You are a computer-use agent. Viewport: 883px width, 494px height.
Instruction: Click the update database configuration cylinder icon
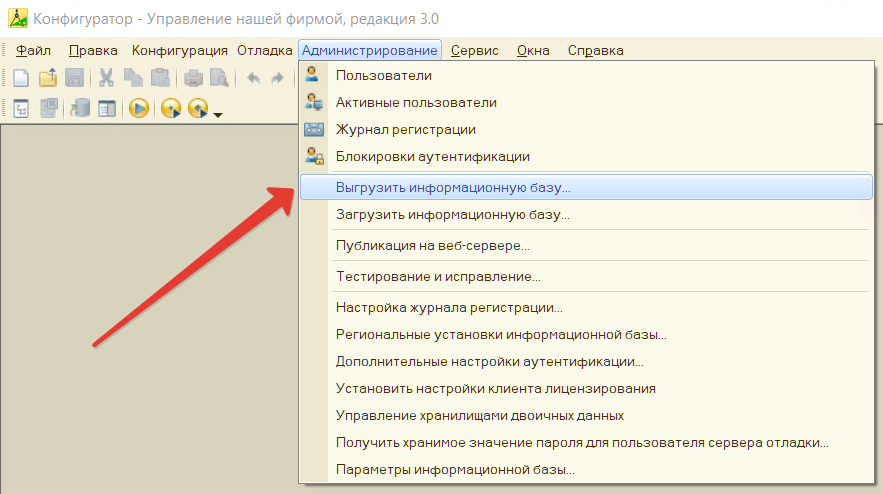pyautogui.click(x=80, y=108)
